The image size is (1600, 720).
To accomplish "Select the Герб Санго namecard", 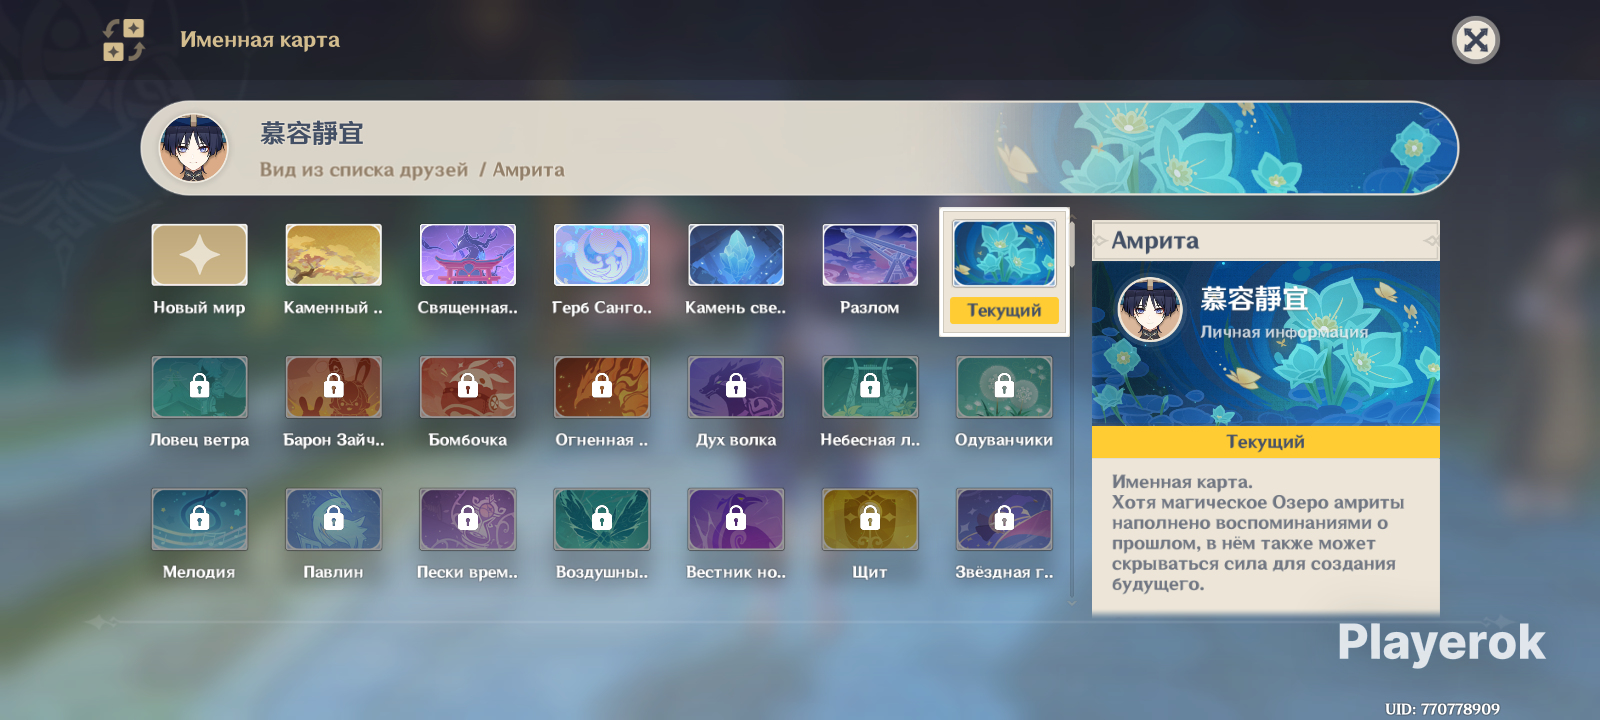I will coord(601,255).
